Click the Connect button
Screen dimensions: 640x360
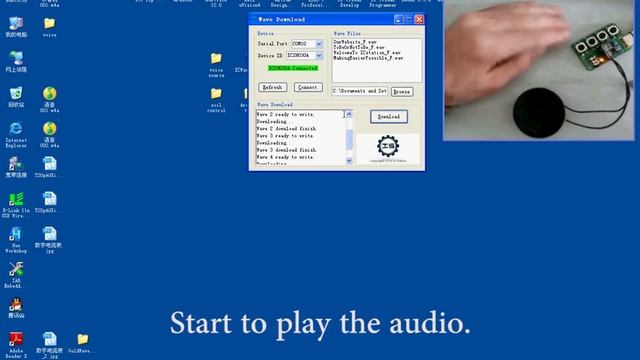(308, 87)
